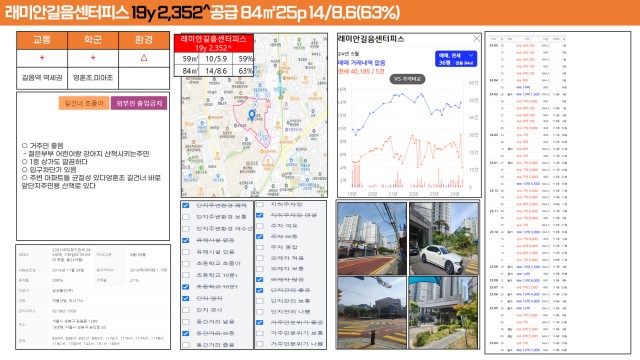Click the orange 길건너 초품아 tag

[84, 103]
